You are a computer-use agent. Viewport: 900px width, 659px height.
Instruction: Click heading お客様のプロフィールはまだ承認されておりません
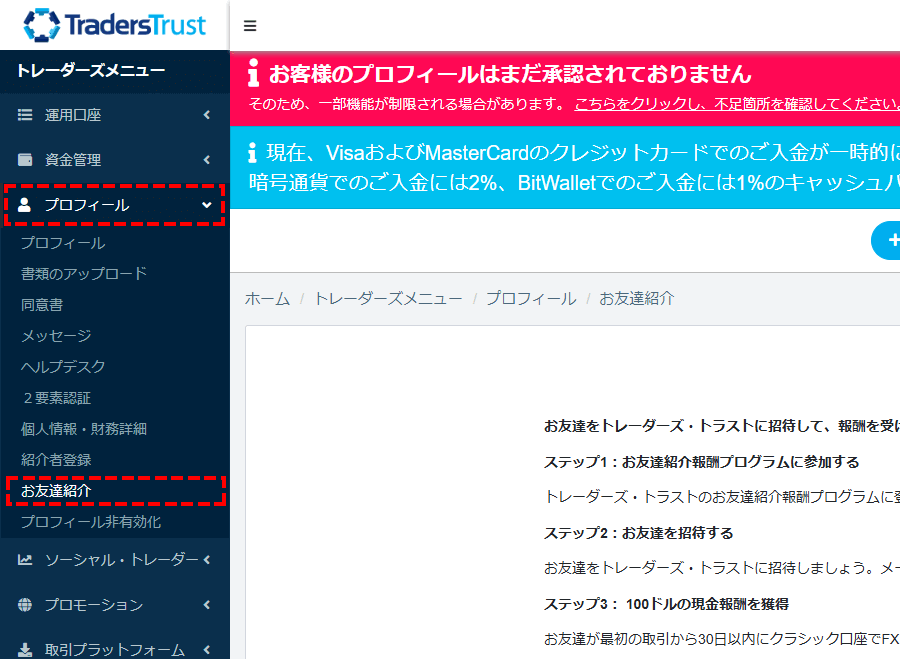click(x=510, y=73)
